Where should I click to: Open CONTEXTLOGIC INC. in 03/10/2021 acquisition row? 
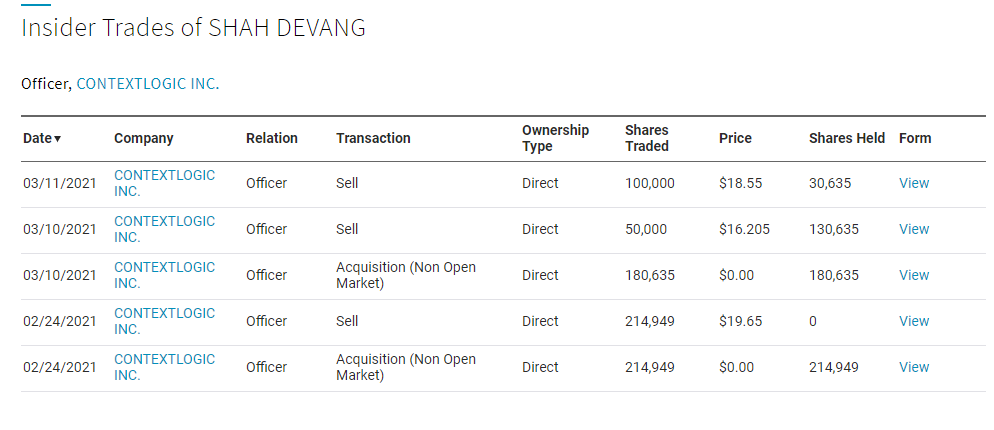(164, 275)
